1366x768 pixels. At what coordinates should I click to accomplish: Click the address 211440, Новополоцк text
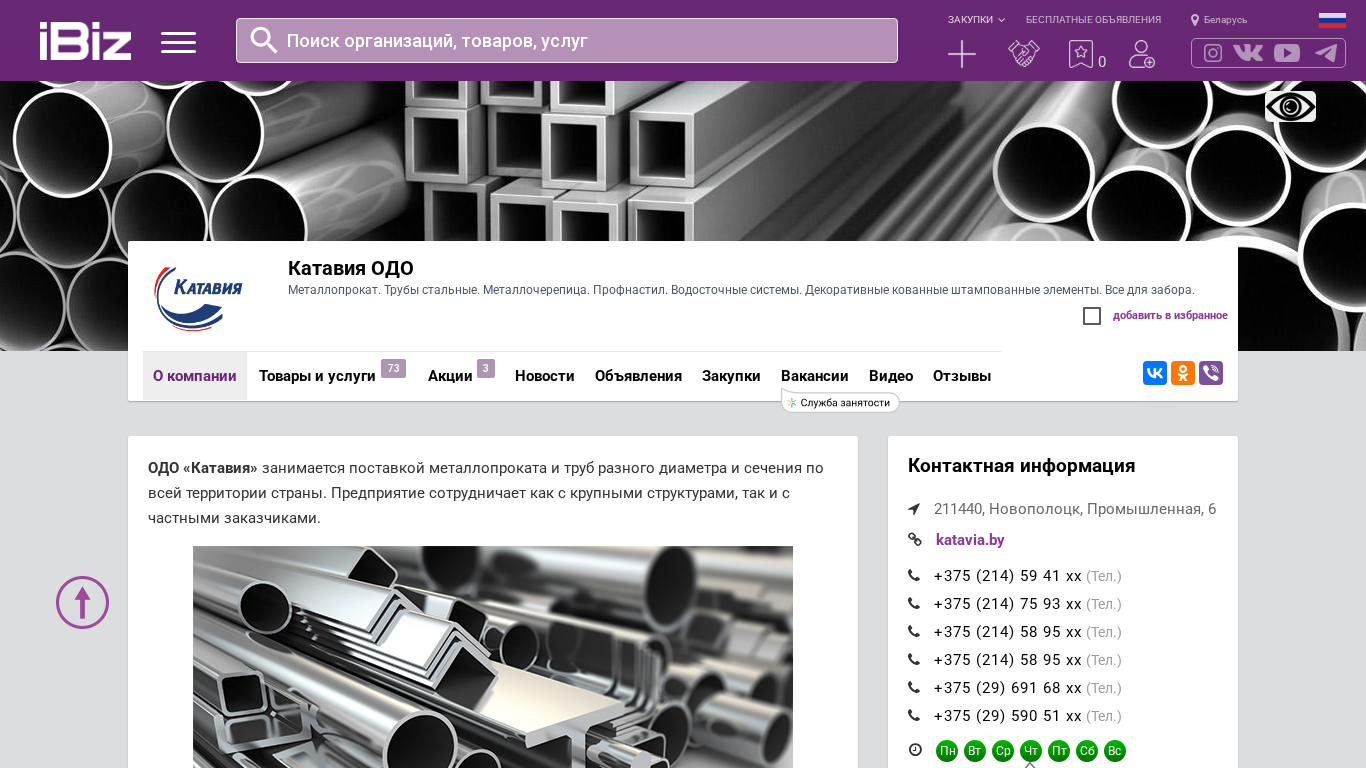1075,509
